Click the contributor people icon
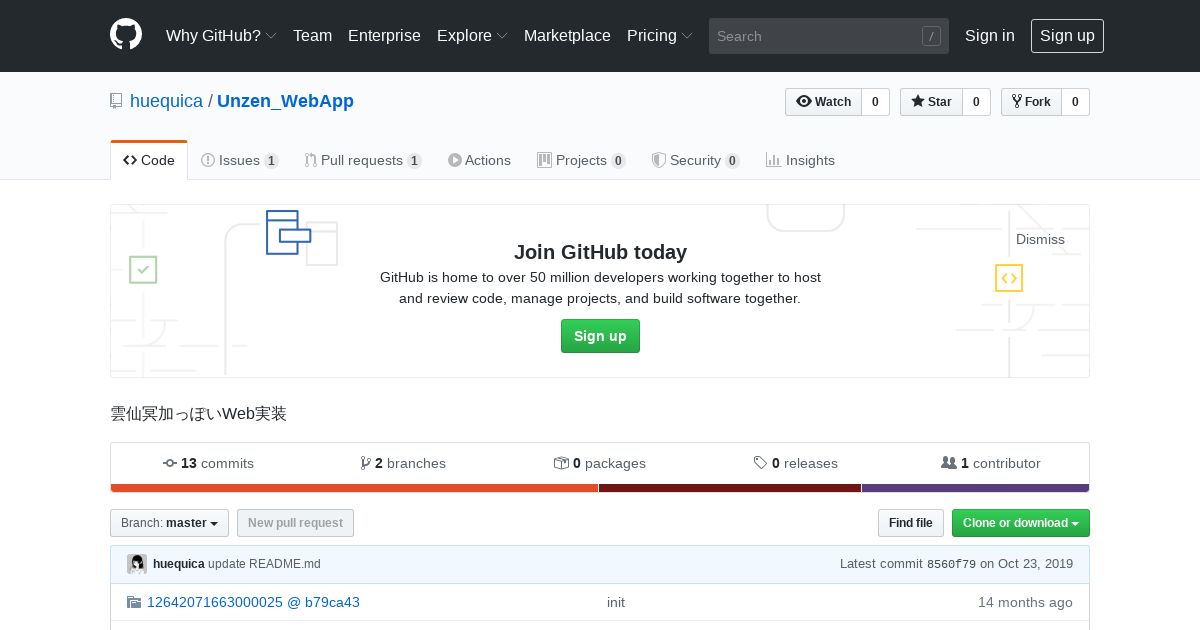1200x630 pixels. (949, 463)
